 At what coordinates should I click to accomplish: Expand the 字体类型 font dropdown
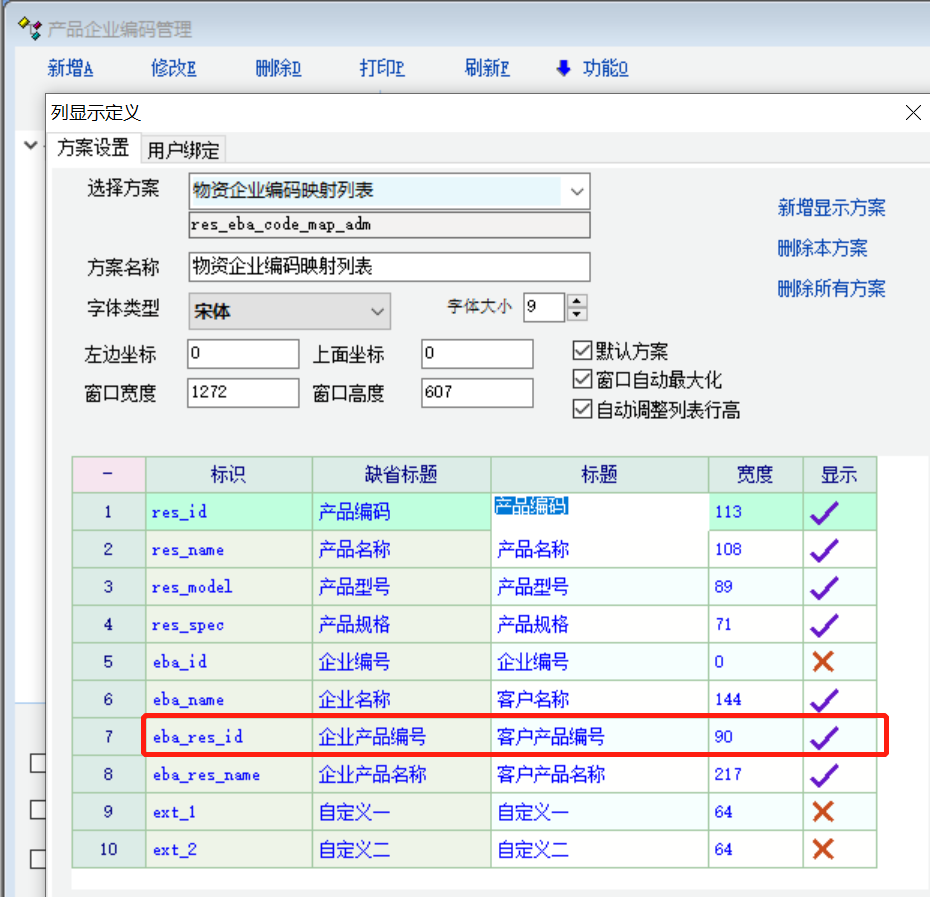[377, 312]
